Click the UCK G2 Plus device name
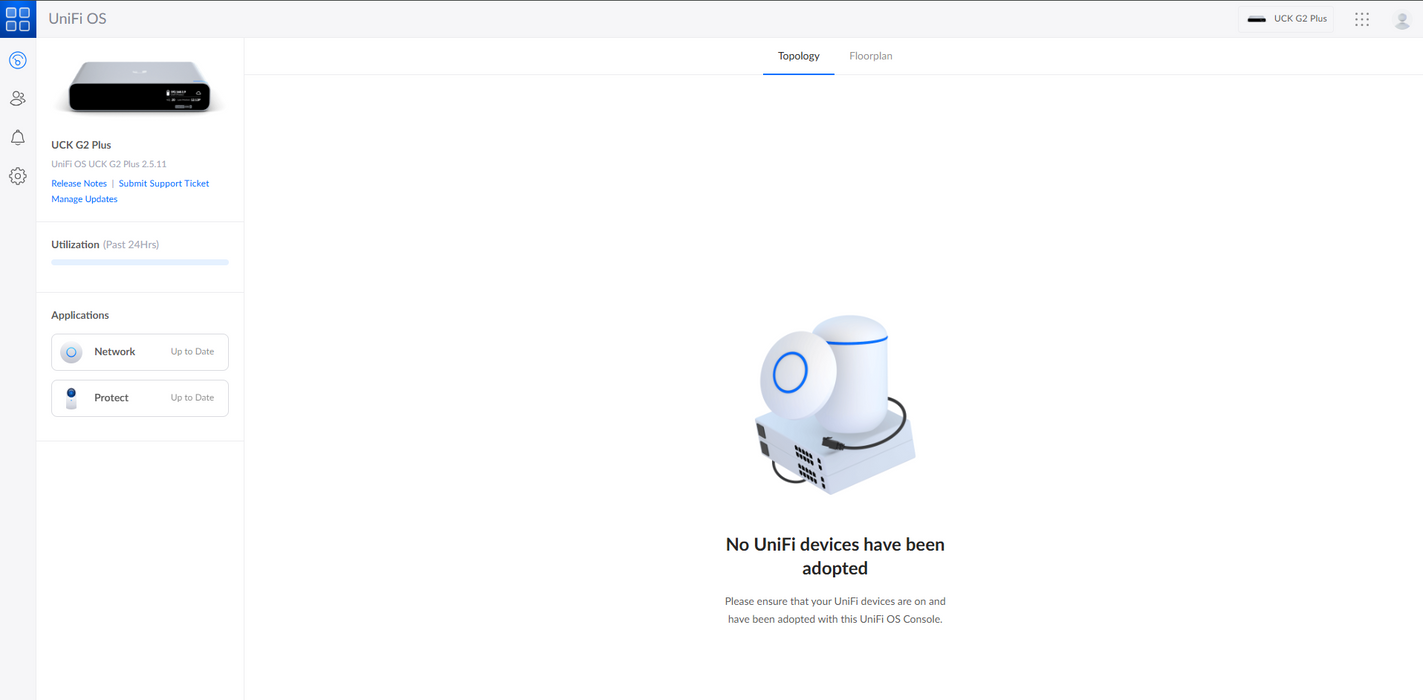 81,145
